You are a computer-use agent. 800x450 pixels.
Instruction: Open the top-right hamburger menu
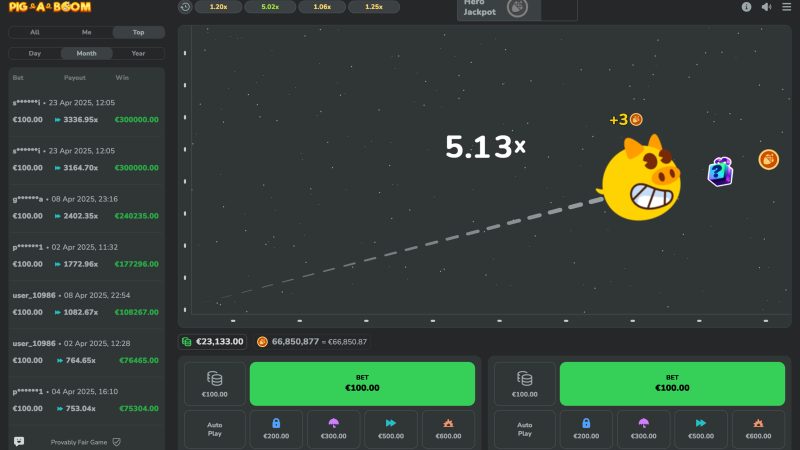(788, 7)
